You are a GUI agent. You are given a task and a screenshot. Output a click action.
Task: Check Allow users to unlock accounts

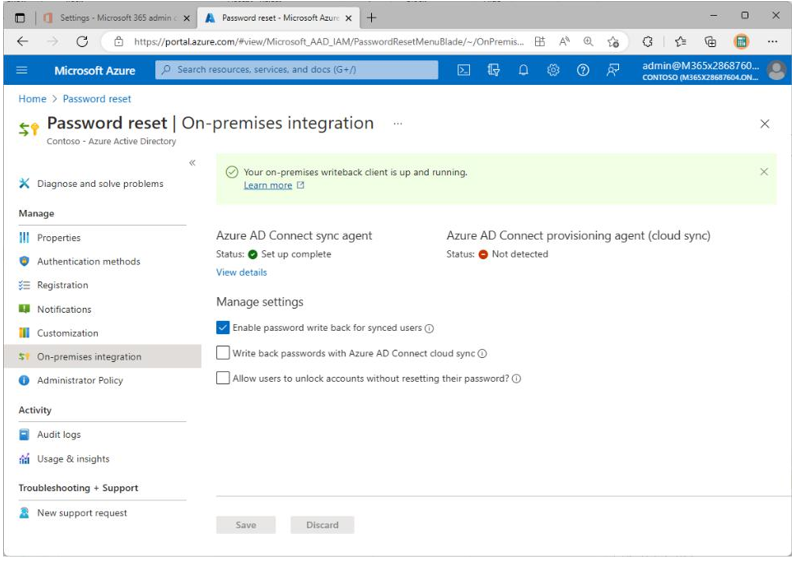tap(223, 378)
